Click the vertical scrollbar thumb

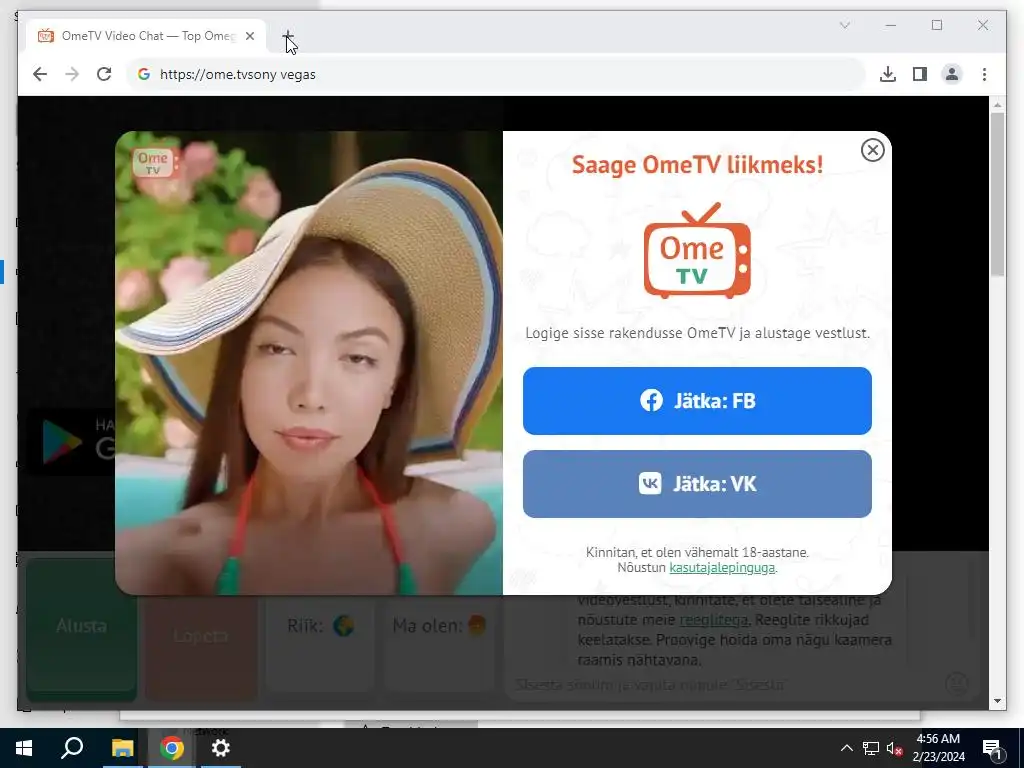(997, 194)
